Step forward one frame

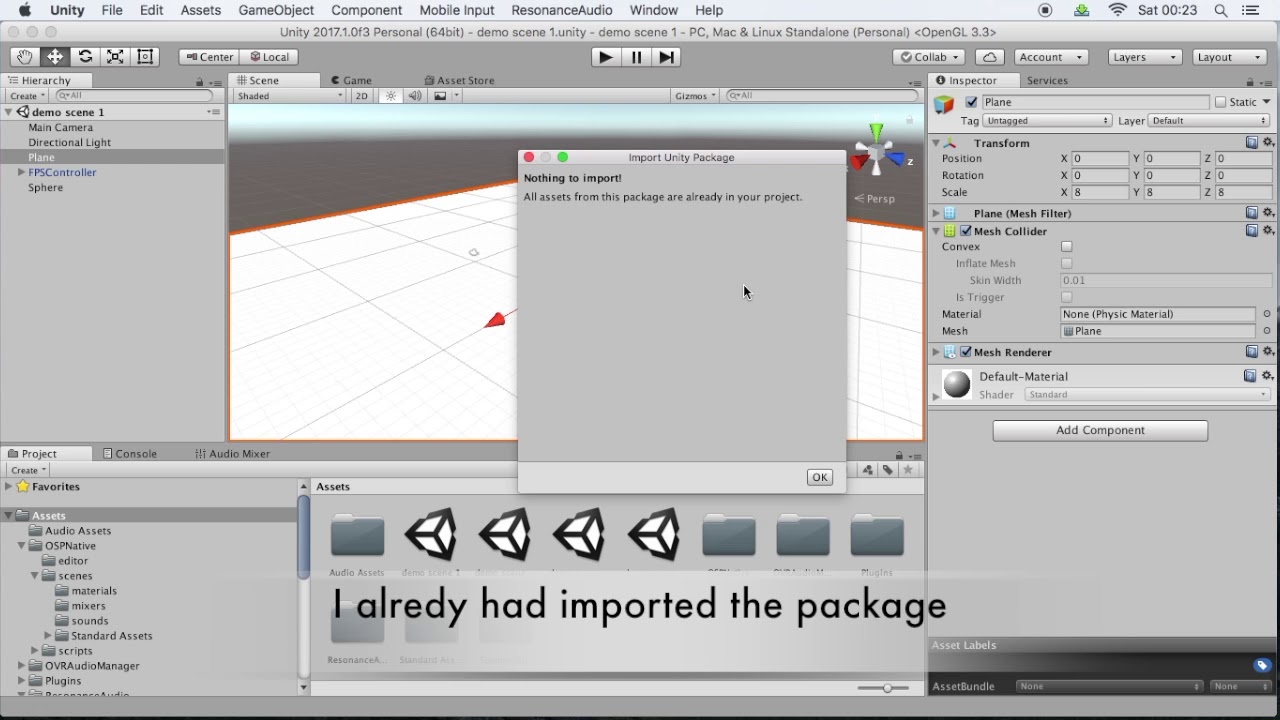(x=666, y=57)
